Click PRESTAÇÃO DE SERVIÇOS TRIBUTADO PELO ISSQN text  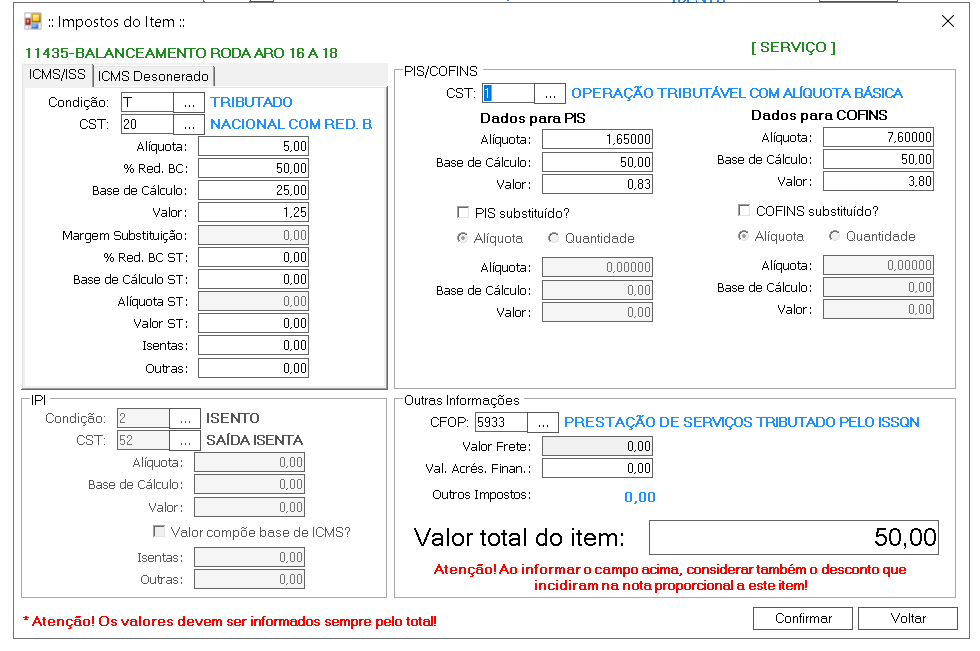(742, 422)
